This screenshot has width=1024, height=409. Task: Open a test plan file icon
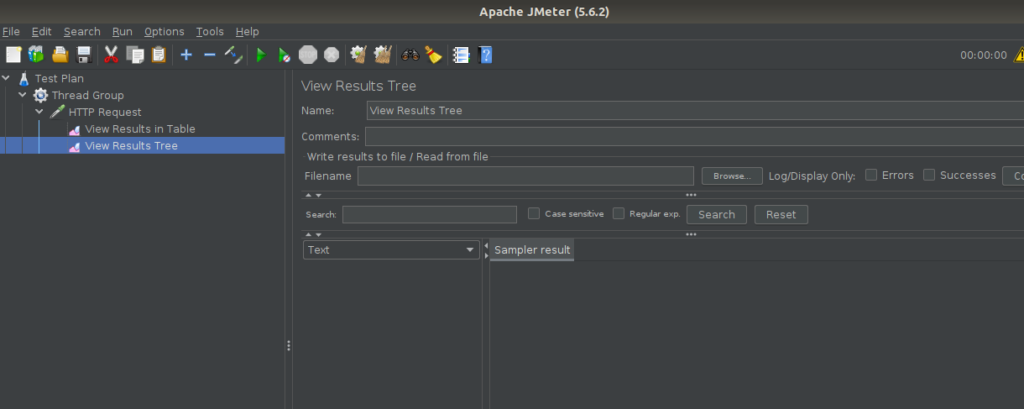click(x=60, y=55)
